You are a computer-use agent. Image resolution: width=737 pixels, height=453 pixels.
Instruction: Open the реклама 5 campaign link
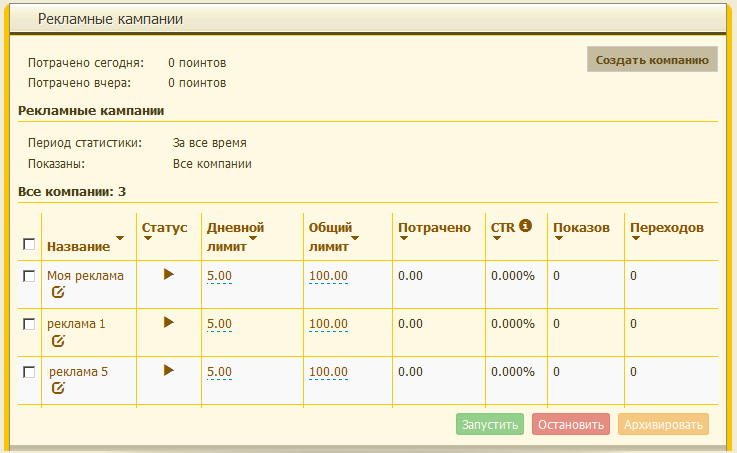[78, 372]
